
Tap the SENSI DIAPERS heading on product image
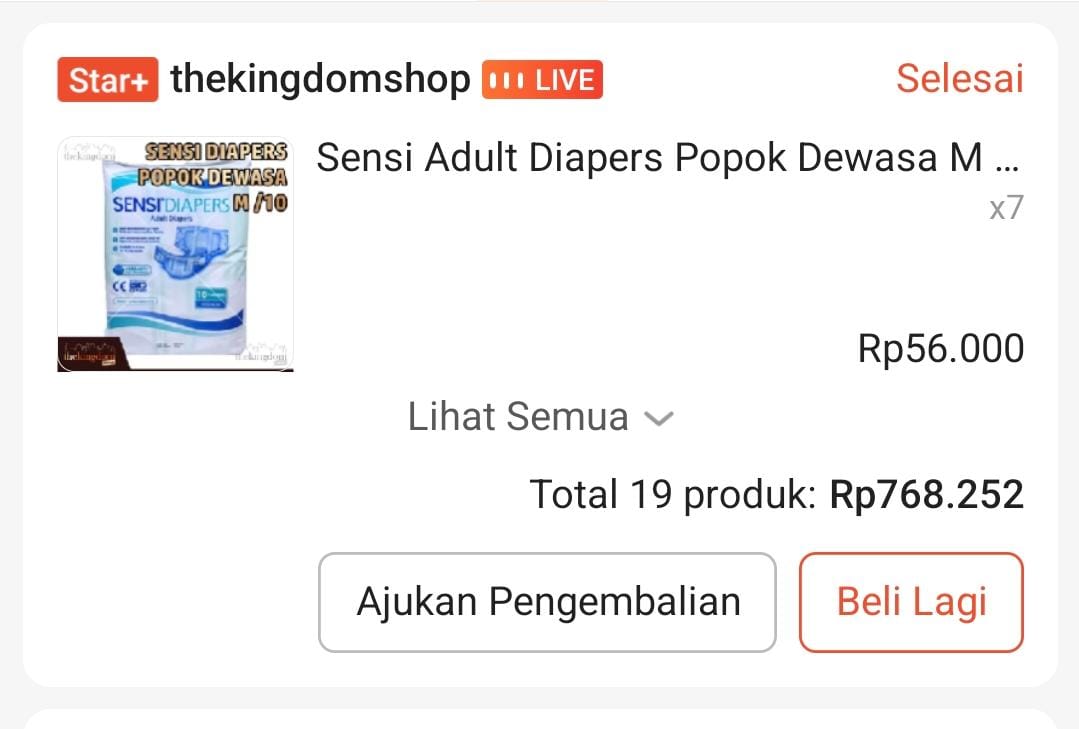point(216,151)
